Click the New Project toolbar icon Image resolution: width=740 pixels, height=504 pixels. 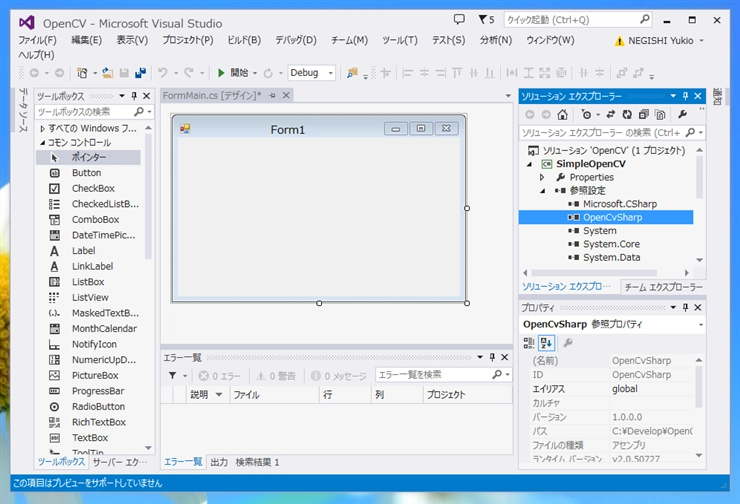click(x=82, y=73)
